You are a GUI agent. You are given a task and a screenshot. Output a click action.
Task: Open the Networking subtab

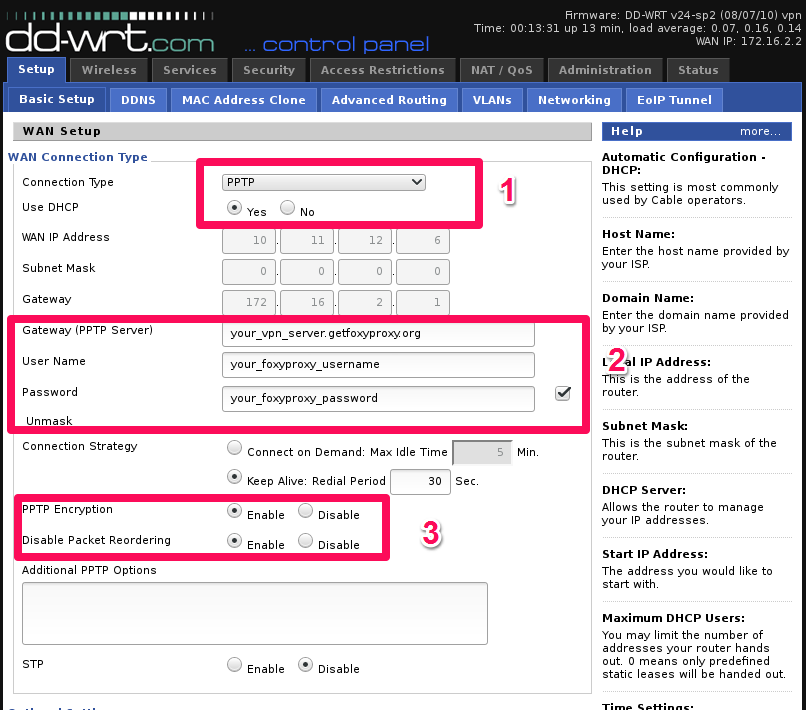(x=574, y=100)
